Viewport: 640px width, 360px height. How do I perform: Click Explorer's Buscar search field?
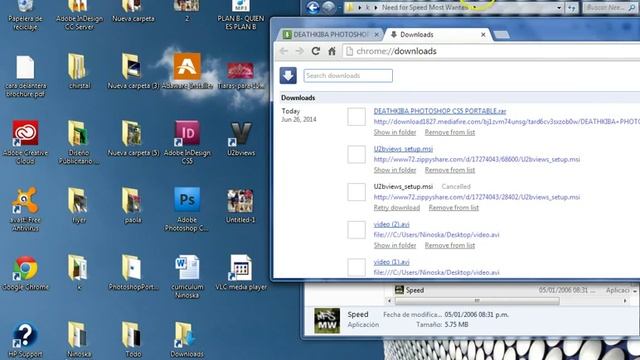(x=610, y=7)
